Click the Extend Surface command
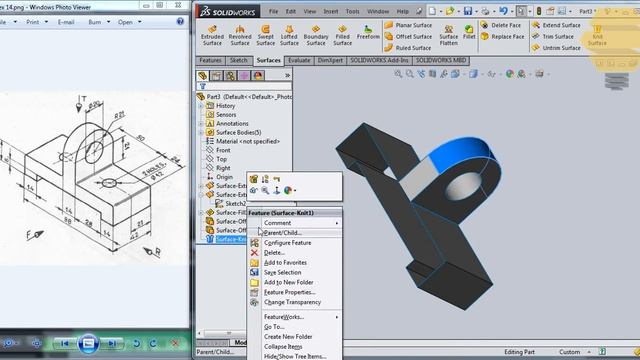Image resolution: width=640 pixels, height=360 pixels. point(556,25)
